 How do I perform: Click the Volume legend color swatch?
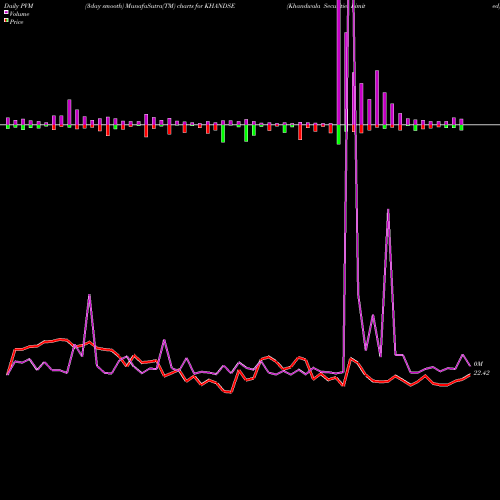(6, 13)
